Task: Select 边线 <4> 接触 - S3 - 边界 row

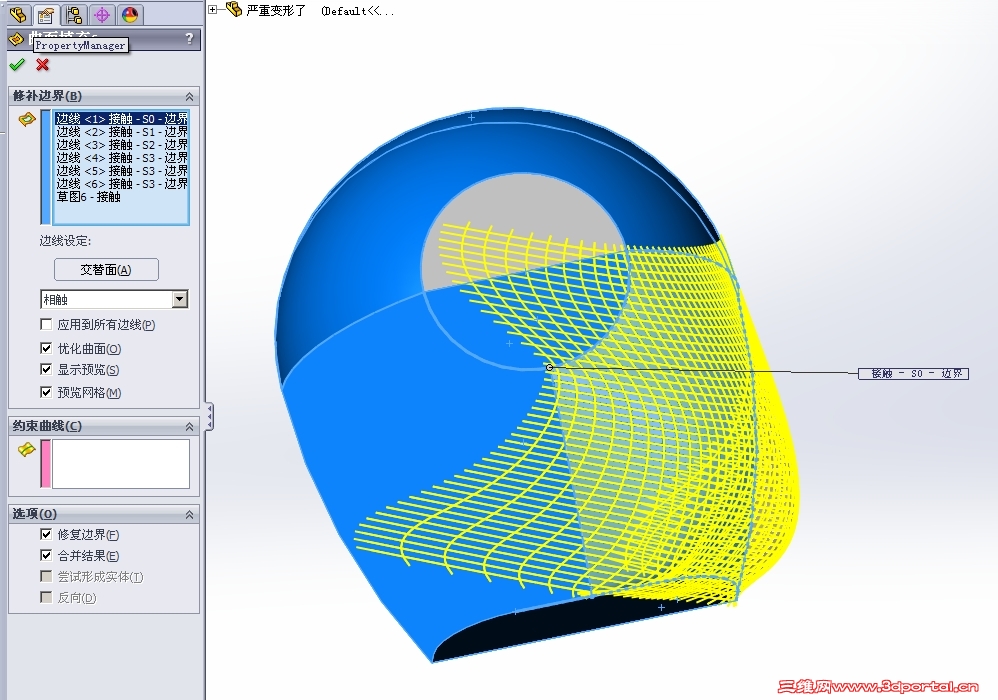Action: click(x=122, y=158)
